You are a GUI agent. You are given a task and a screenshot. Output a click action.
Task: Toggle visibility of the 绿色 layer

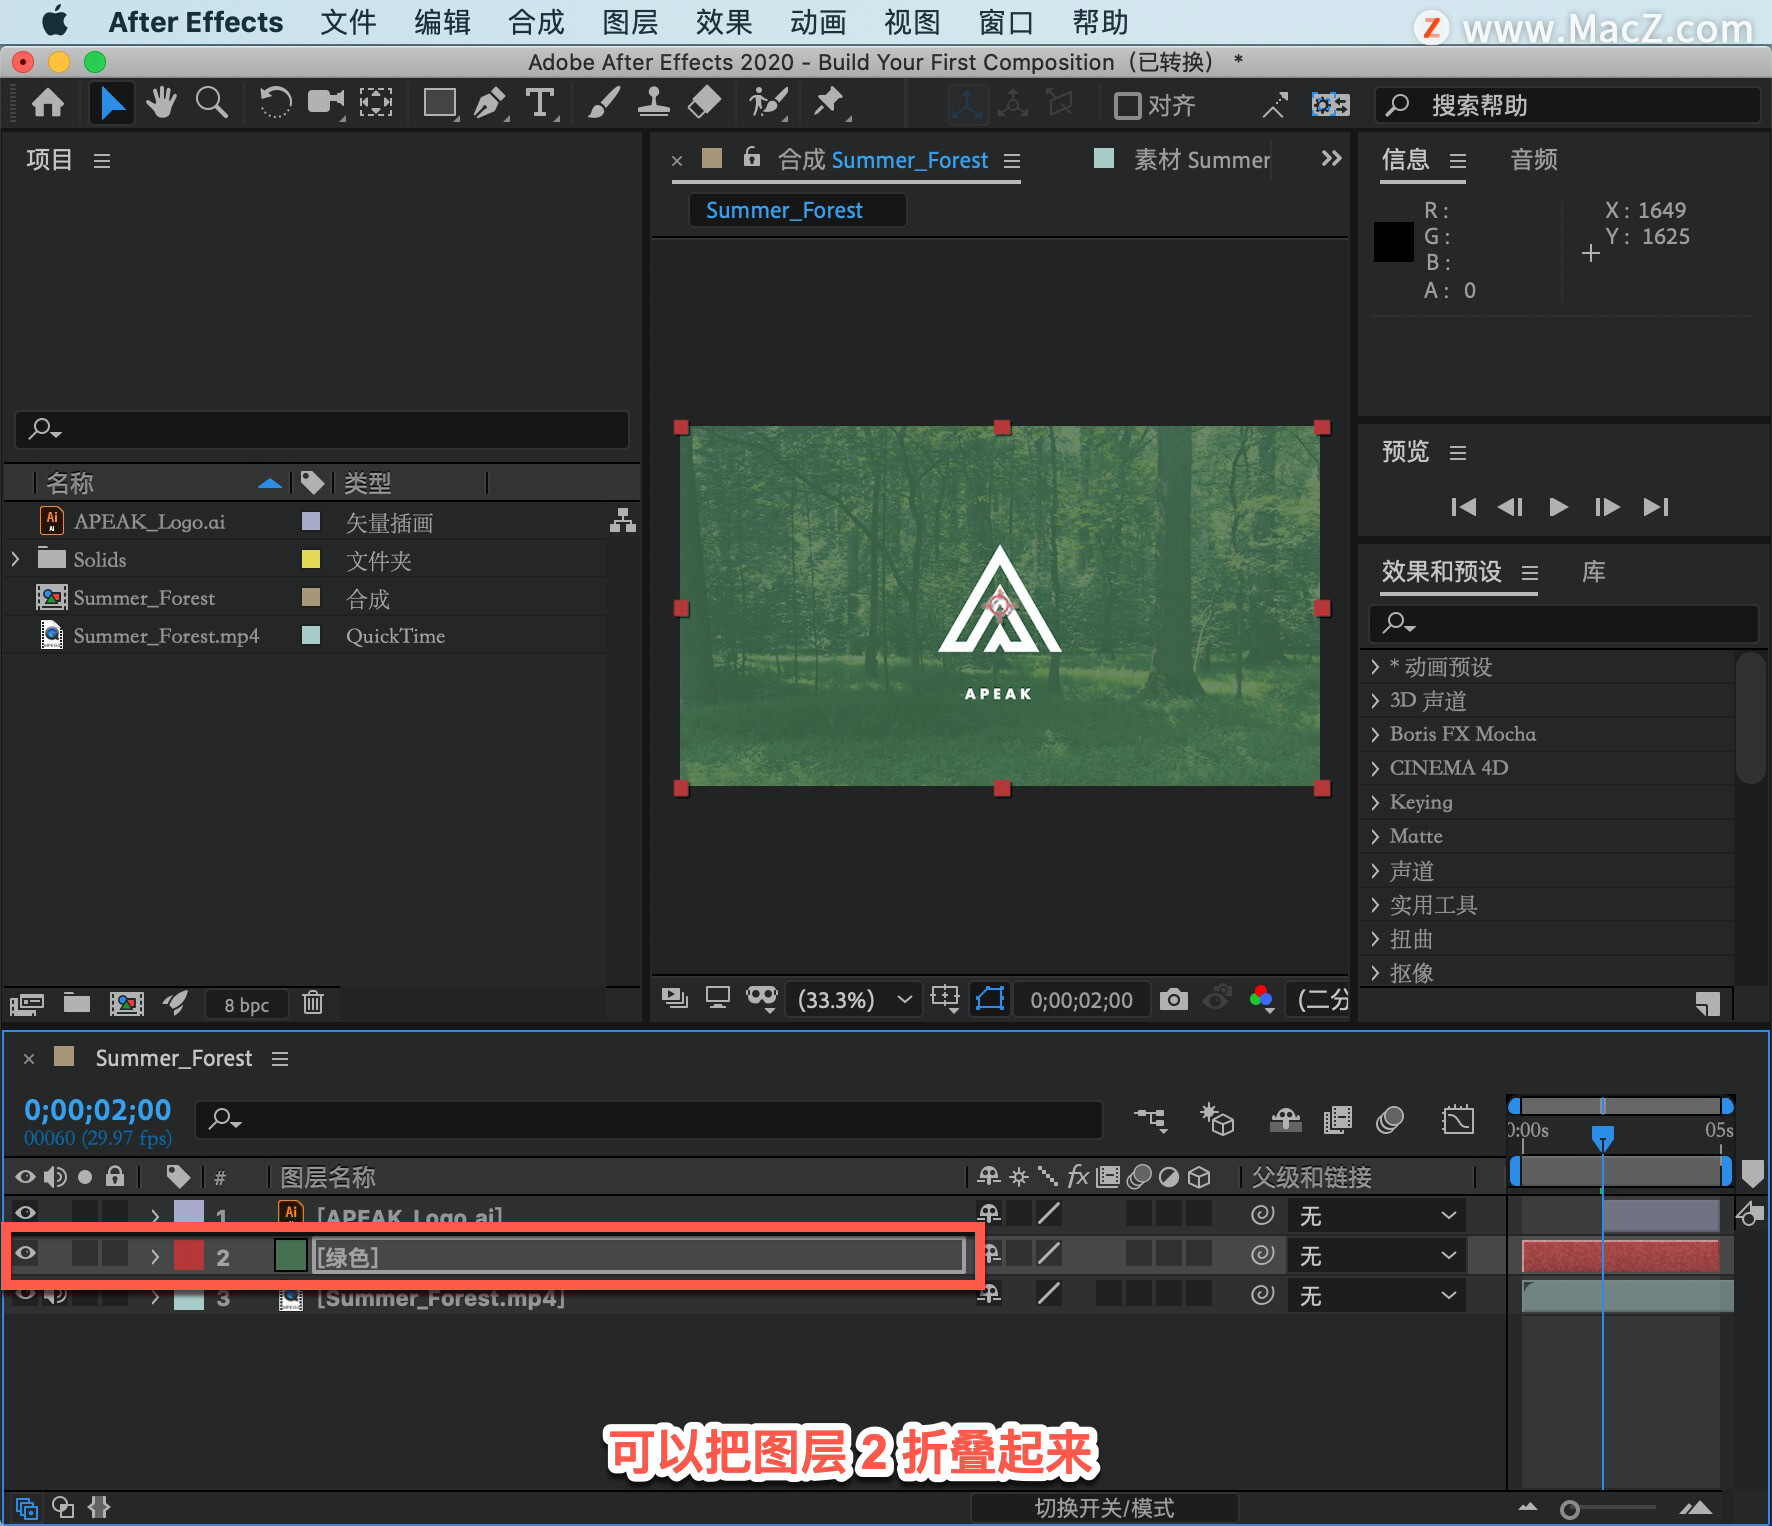25,1254
